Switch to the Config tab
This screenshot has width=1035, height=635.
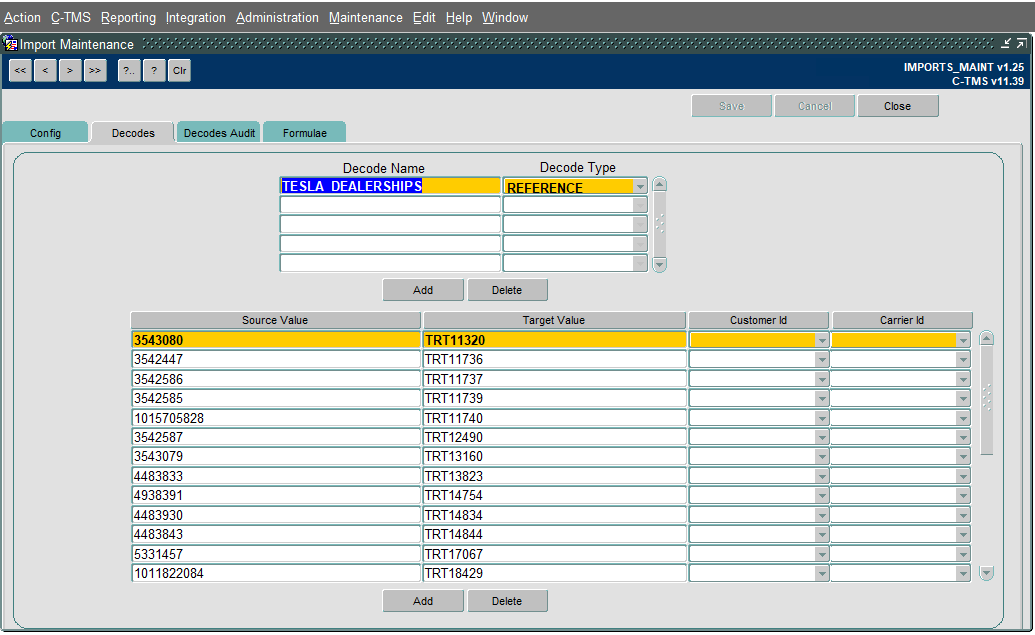(x=46, y=133)
